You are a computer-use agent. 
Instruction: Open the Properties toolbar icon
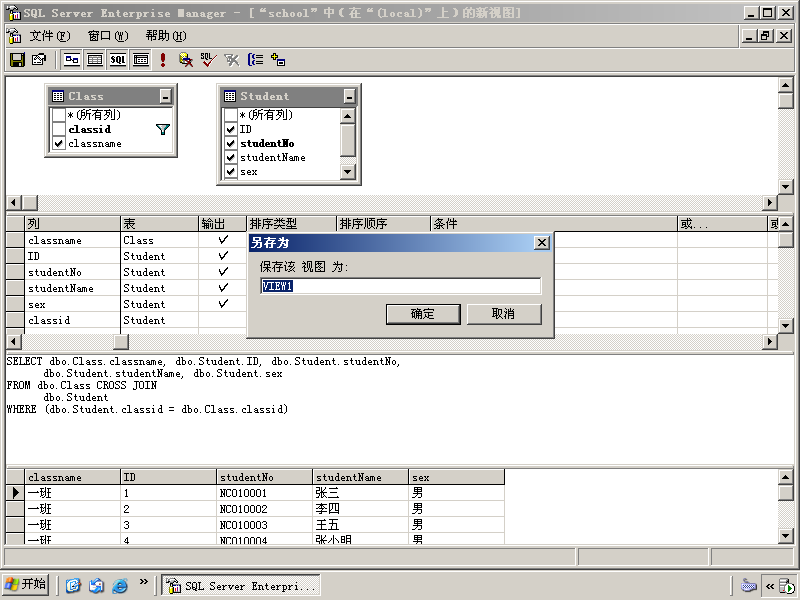click(x=39, y=60)
